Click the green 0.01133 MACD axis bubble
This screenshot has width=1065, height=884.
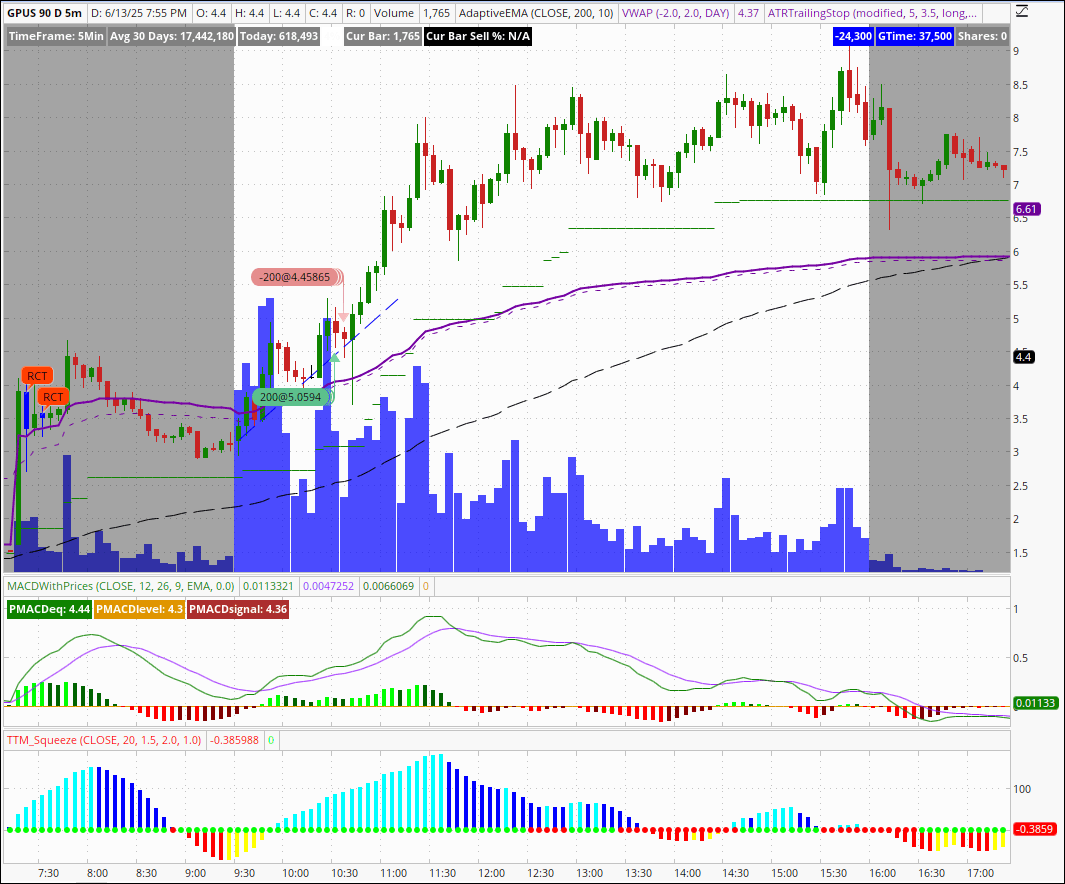coord(1035,703)
